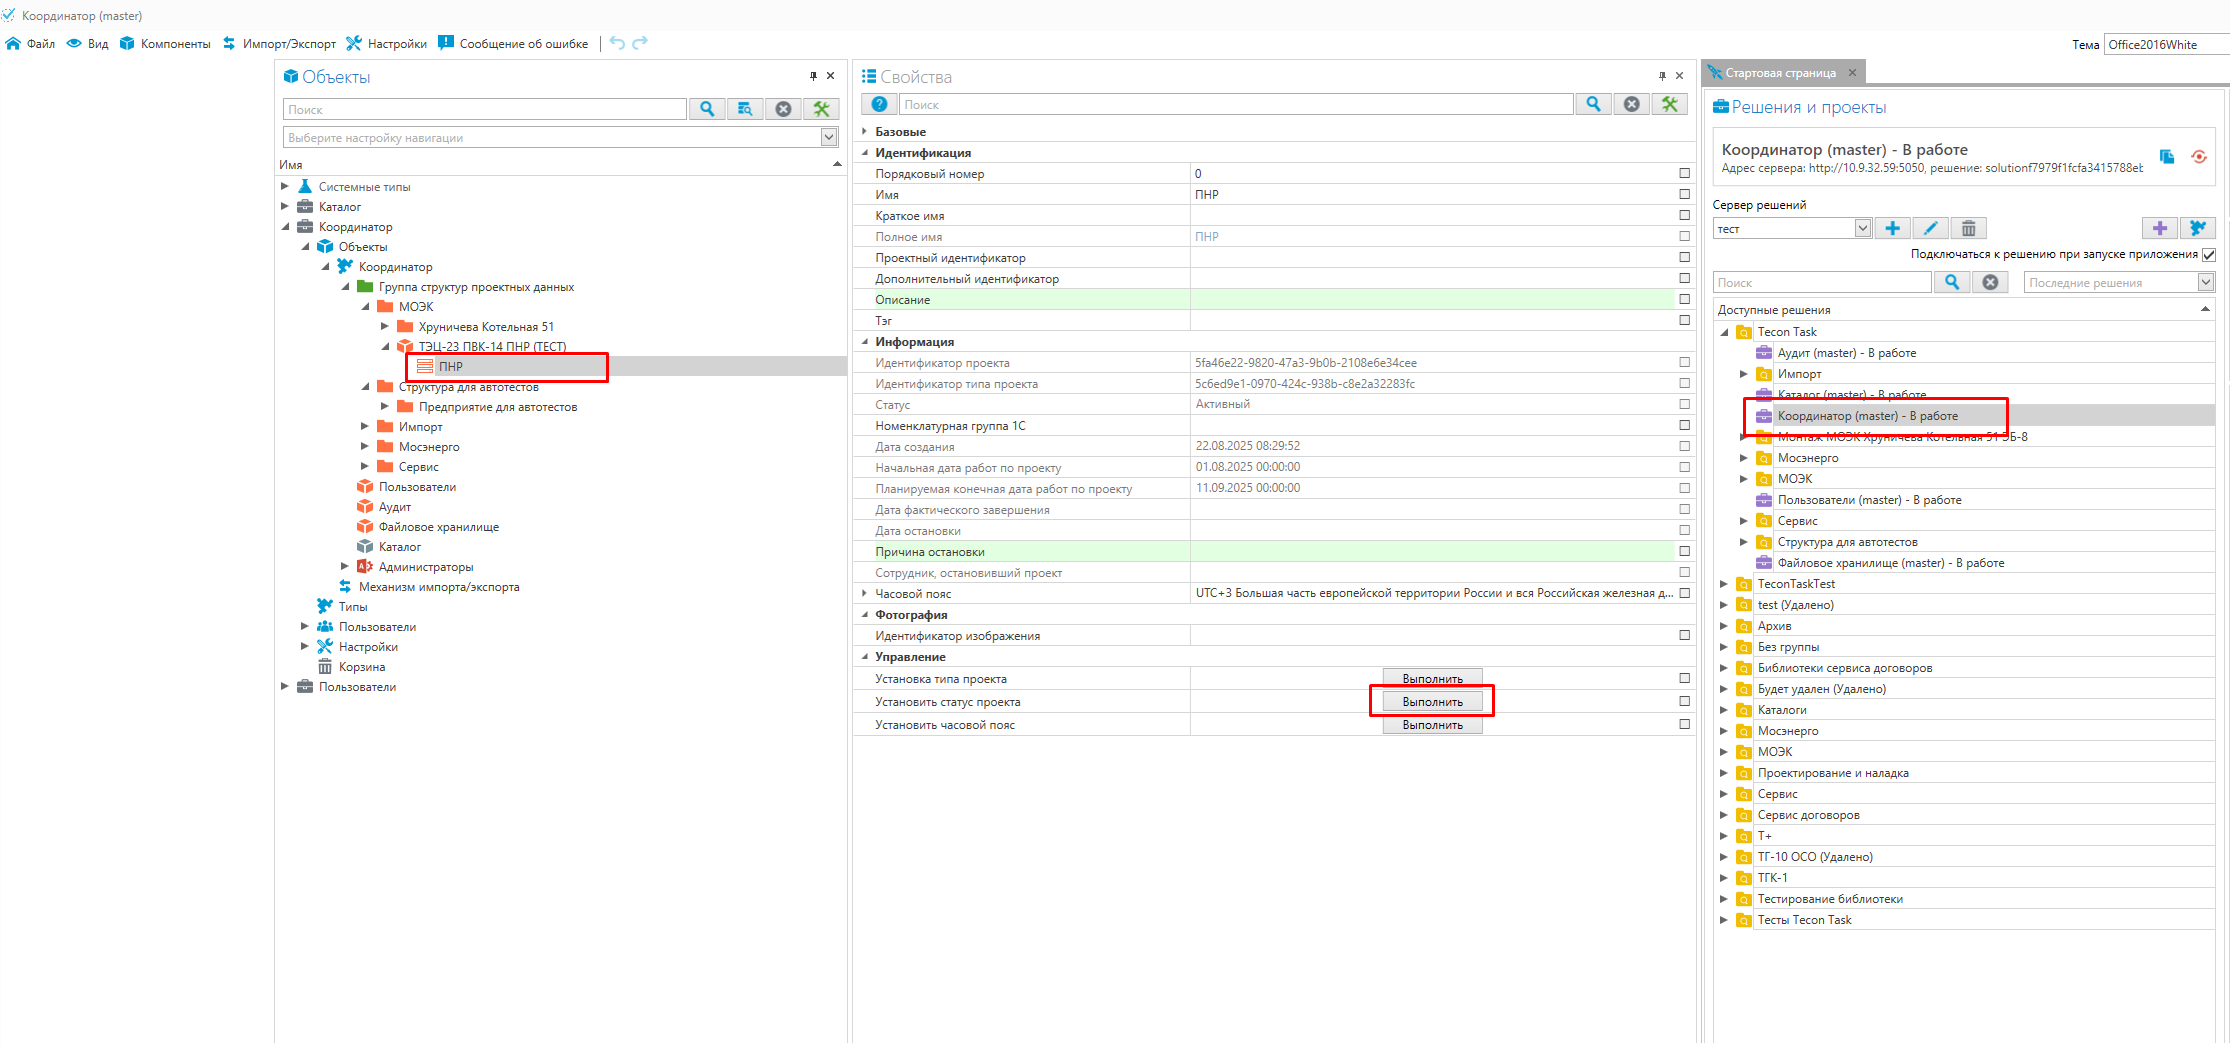Click the pencil edit server icon
The width and height of the screenshot is (2230, 1043).
click(x=1930, y=229)
